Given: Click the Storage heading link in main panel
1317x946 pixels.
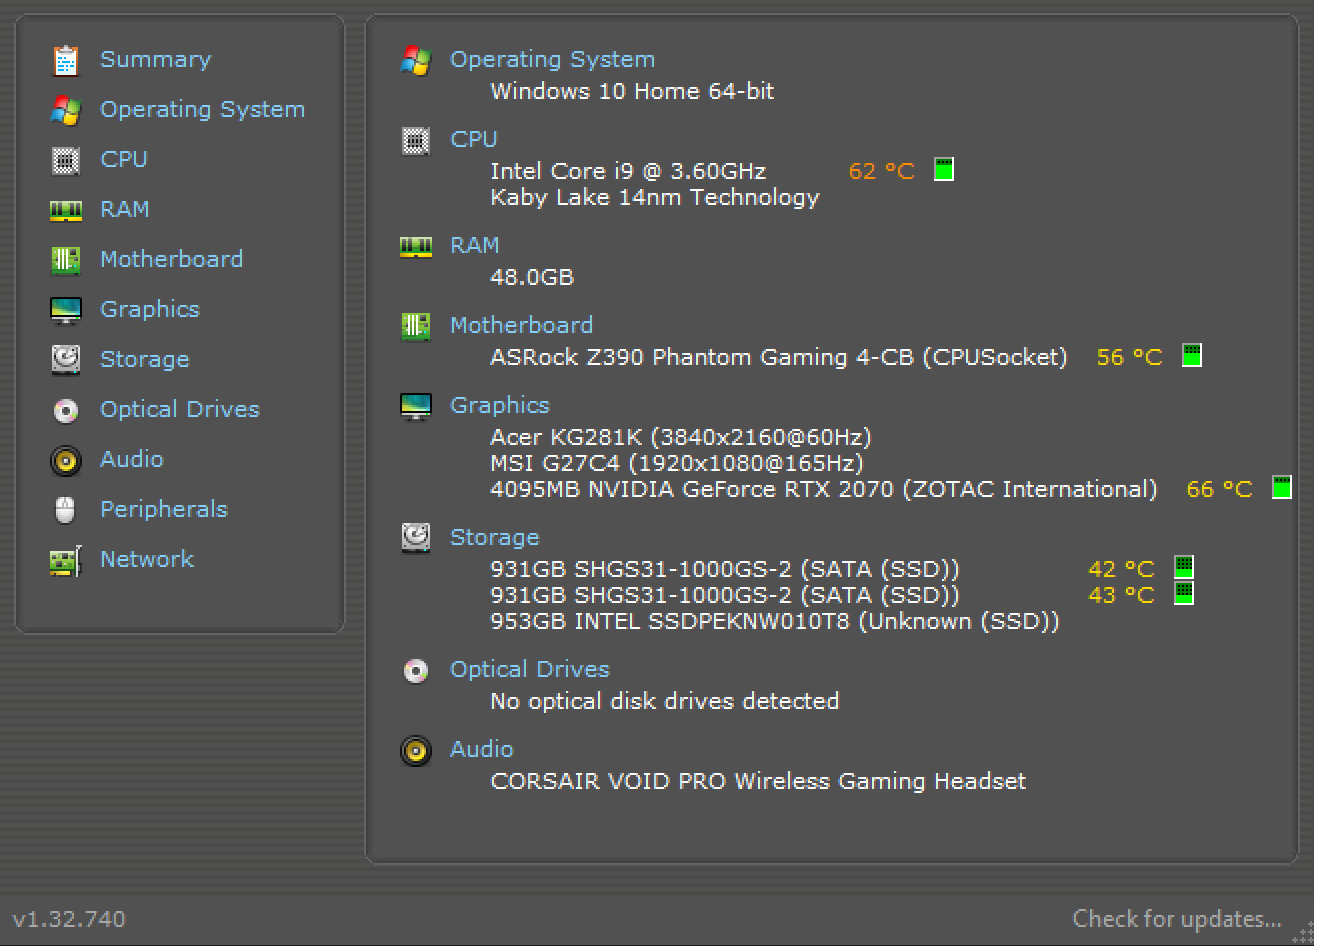Looking at the screenshot, I should tap(495, 538).
